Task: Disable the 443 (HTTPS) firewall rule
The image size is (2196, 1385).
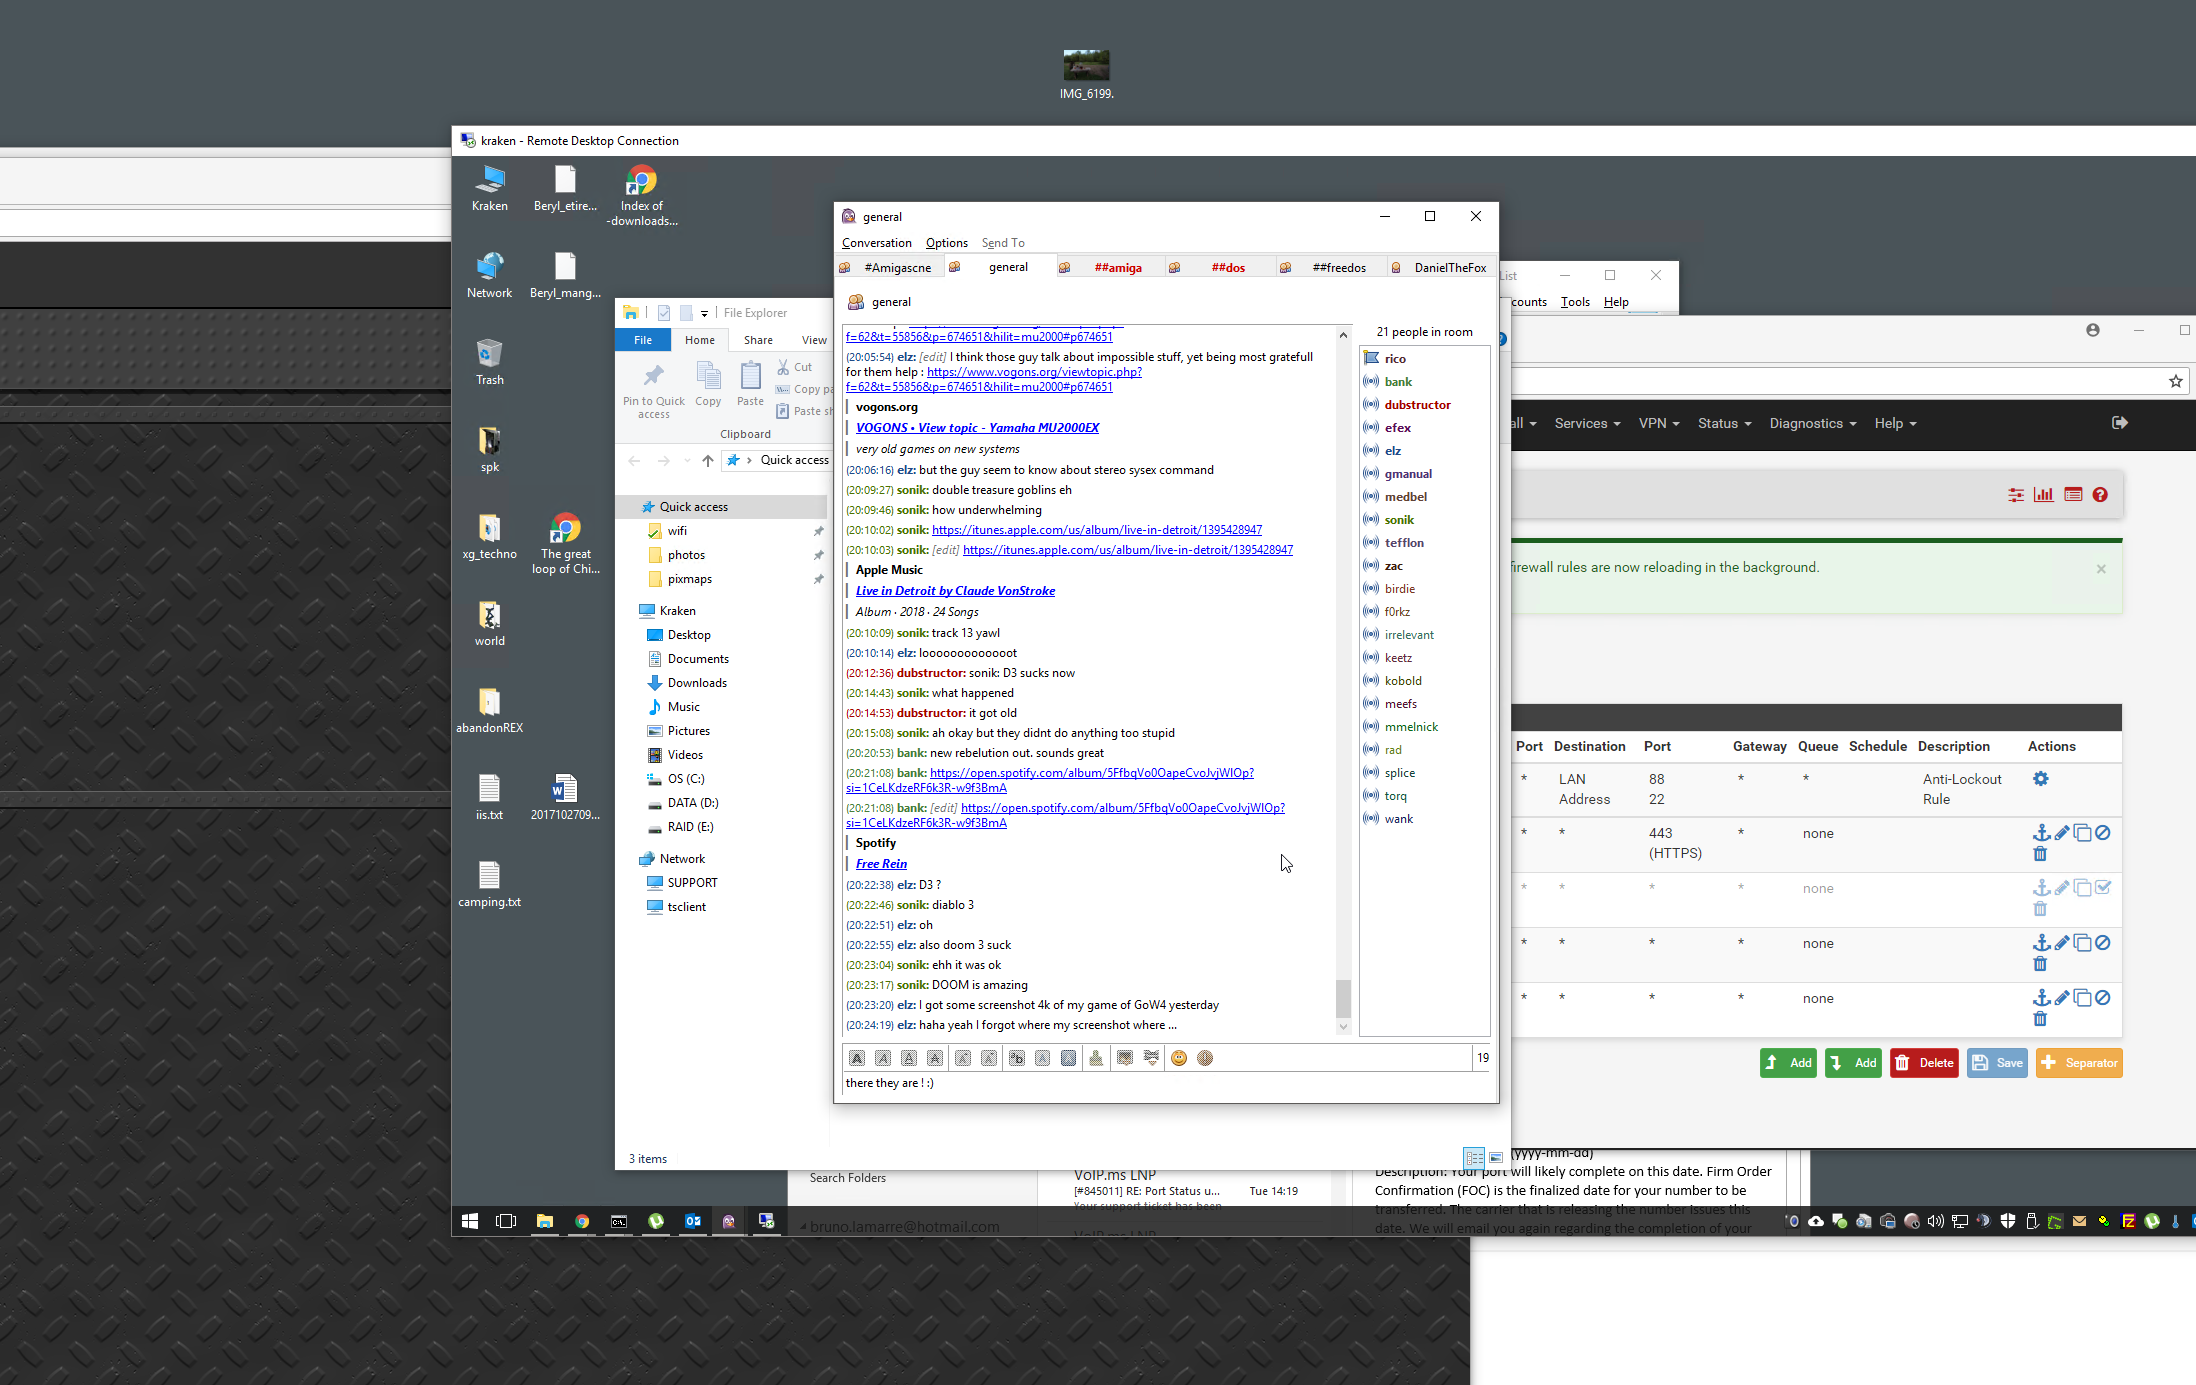Action: pos(2103,833)
